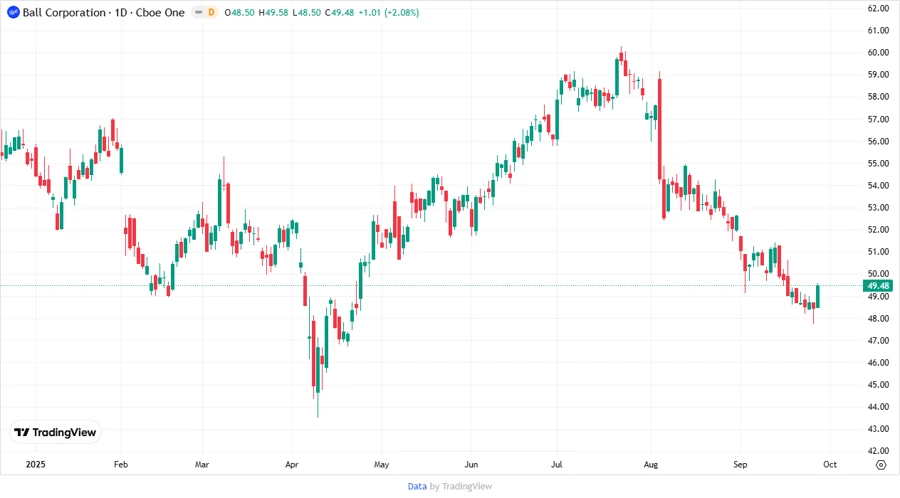Click the Oct label on time axis
The height and width of the screenshot is (498, 900).
pyautogui.click(x=830, y=464)
